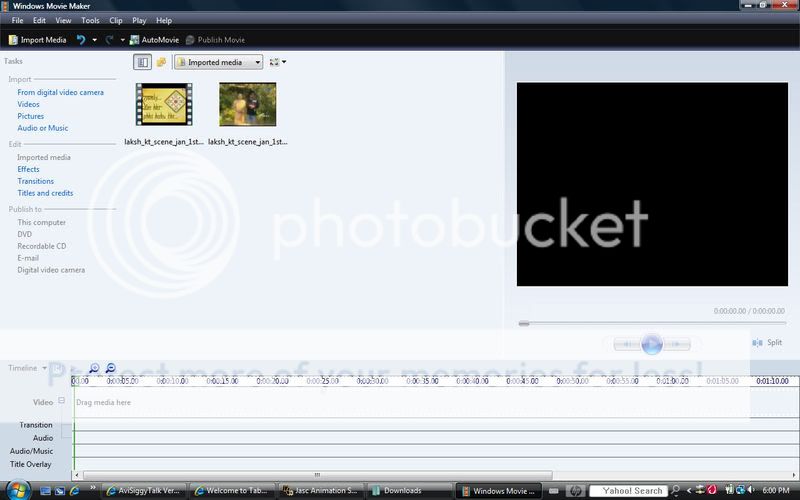
Task: Open the Undo history dropdown arrow
Action: tap(94, 40)
